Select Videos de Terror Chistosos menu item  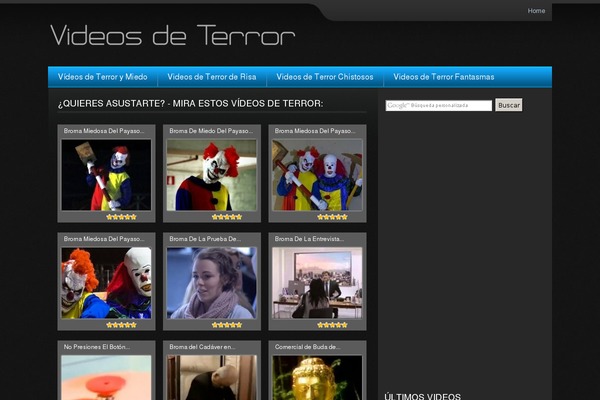click(x=324, y=77)
